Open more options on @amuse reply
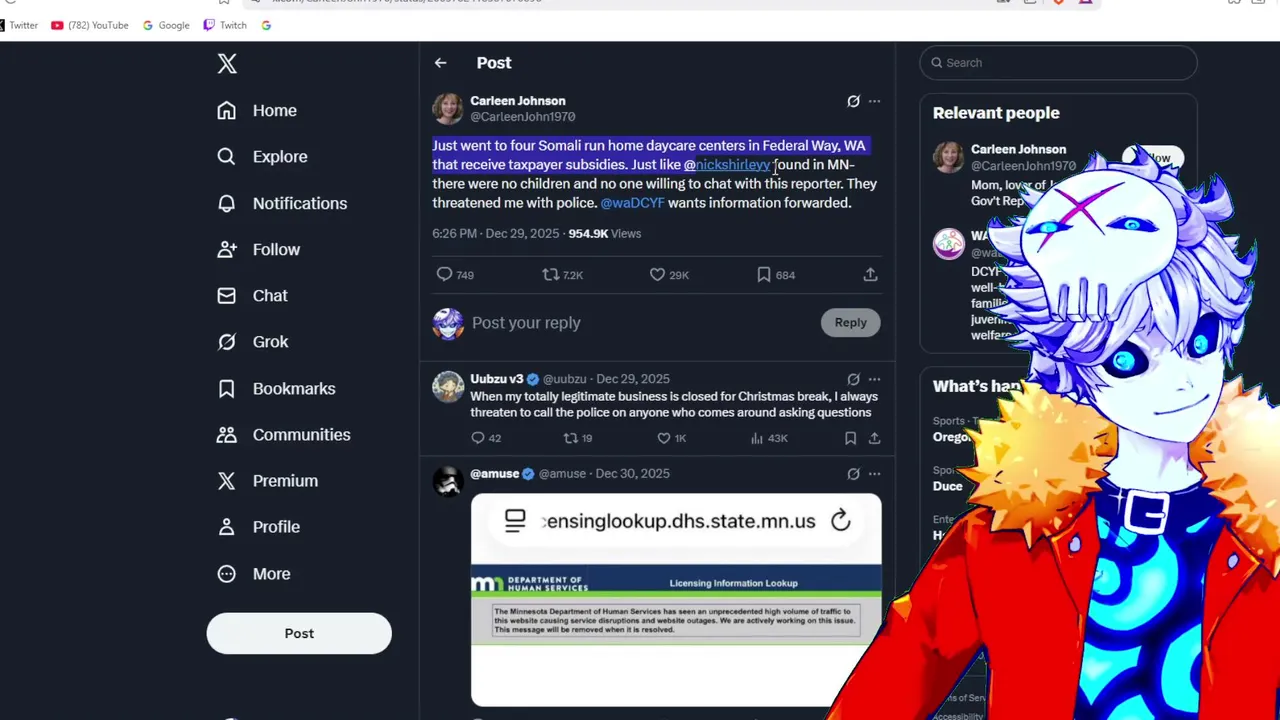The image size is (1280, 720). click(x=874, y=474)
